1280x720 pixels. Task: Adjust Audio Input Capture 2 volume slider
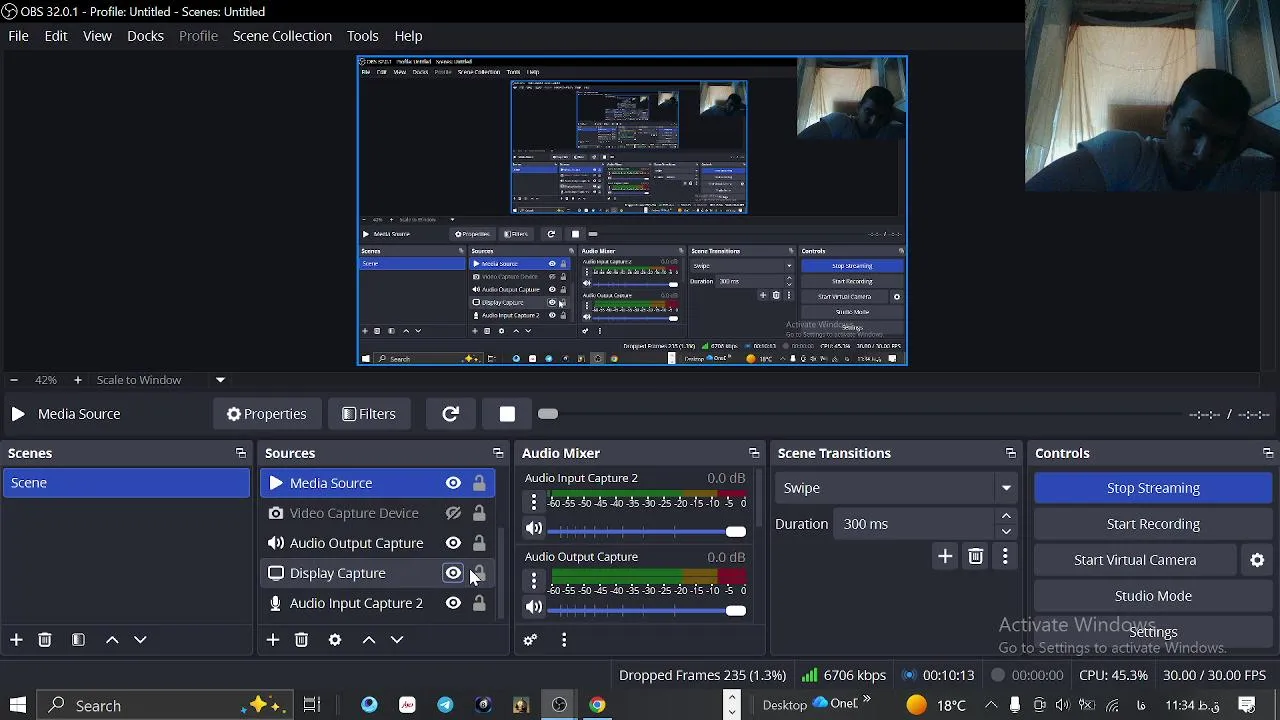736,531
